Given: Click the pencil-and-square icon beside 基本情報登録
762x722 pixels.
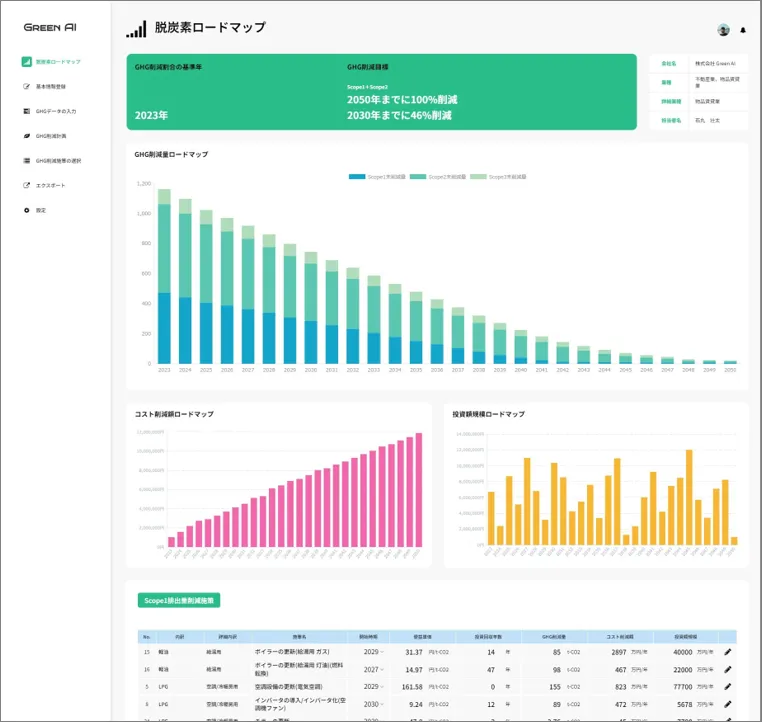Looking at the screenshot, I should 27,86.
